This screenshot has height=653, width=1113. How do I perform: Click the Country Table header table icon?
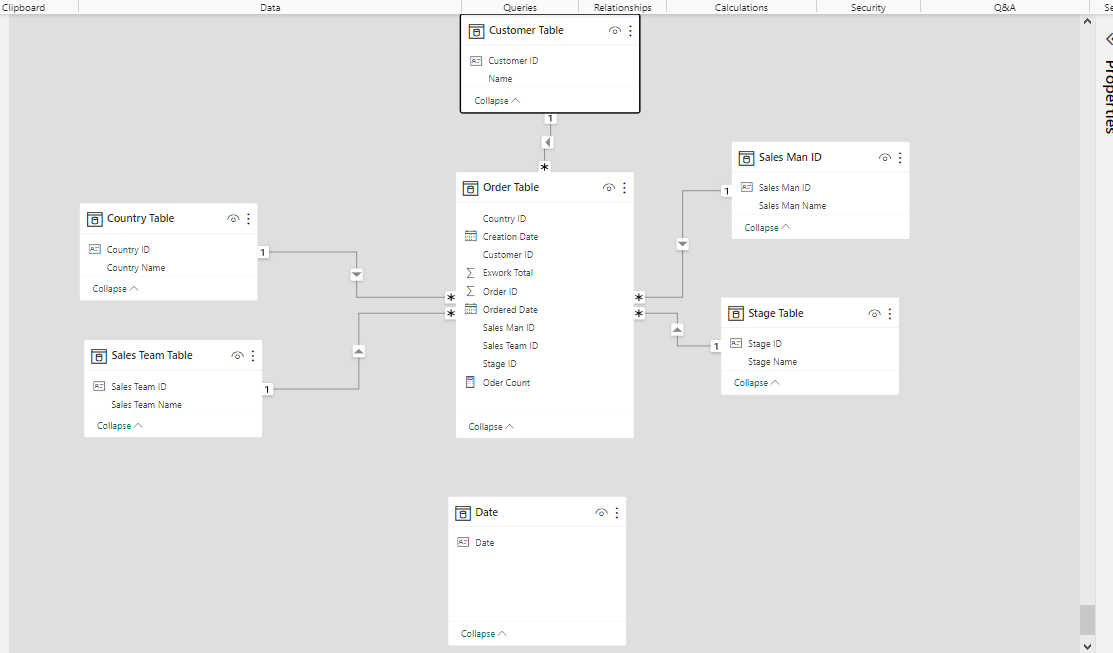coord(94,219)
